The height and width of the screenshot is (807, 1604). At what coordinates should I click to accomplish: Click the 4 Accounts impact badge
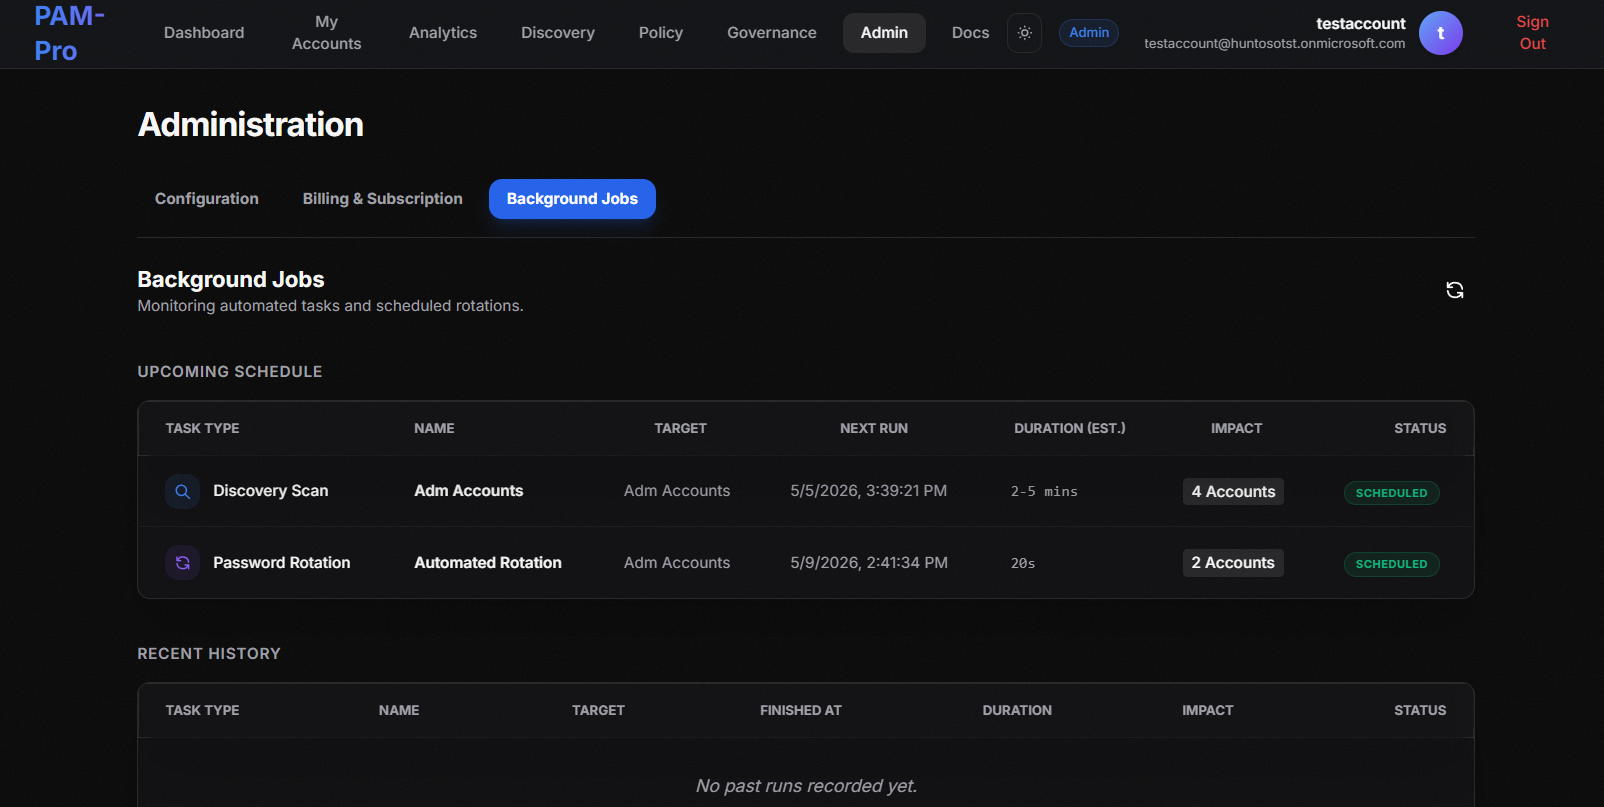point(1233,492)
